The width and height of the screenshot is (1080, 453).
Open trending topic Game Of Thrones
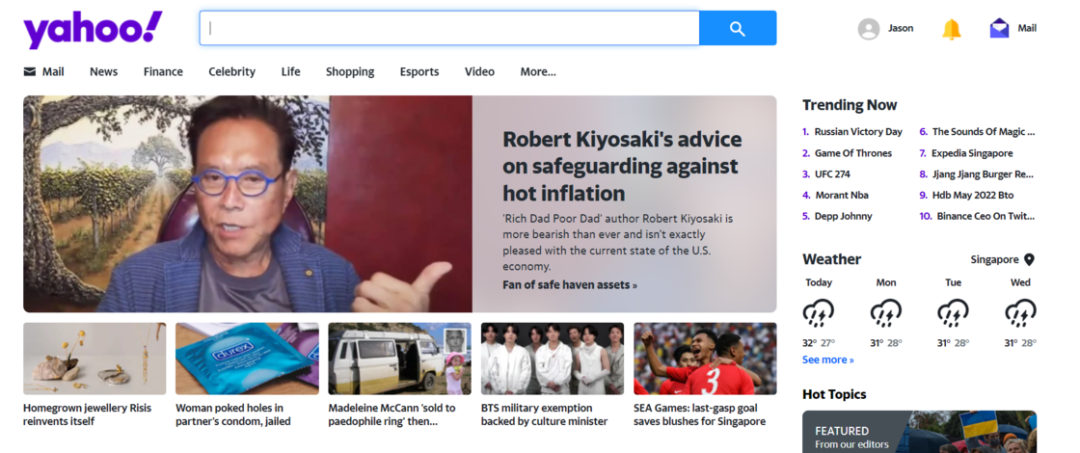click(x=853, y=153)
